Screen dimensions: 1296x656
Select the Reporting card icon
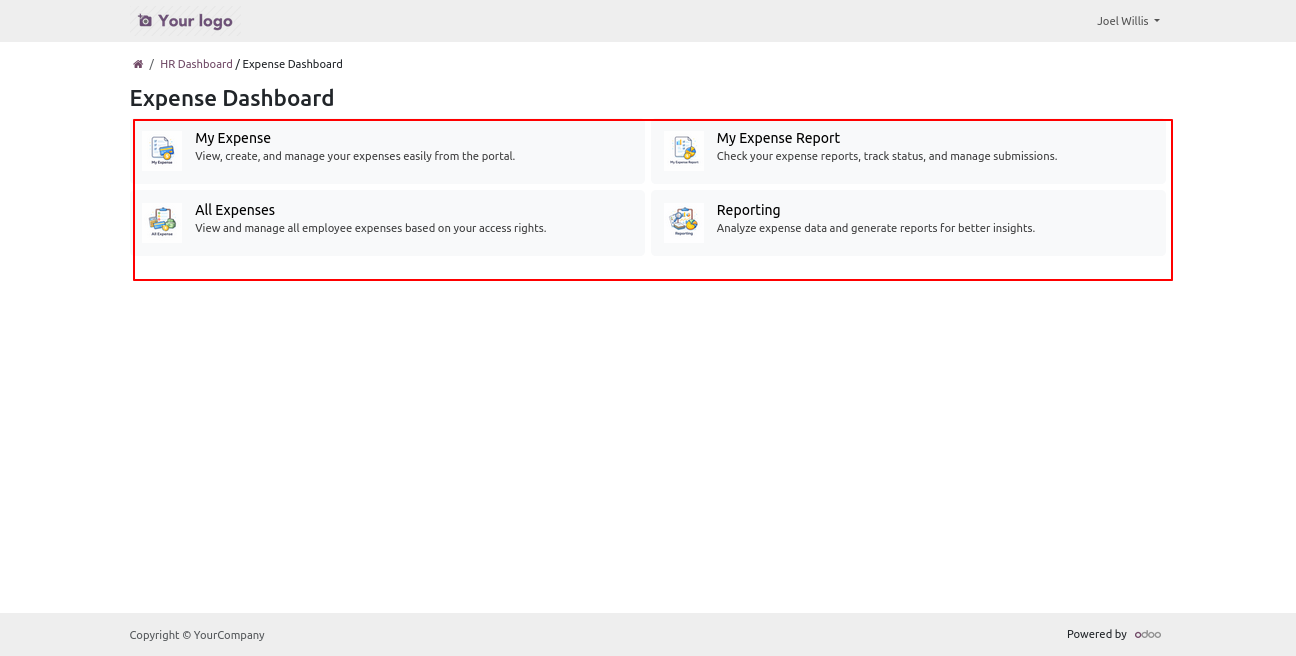[x=684, y=222]
